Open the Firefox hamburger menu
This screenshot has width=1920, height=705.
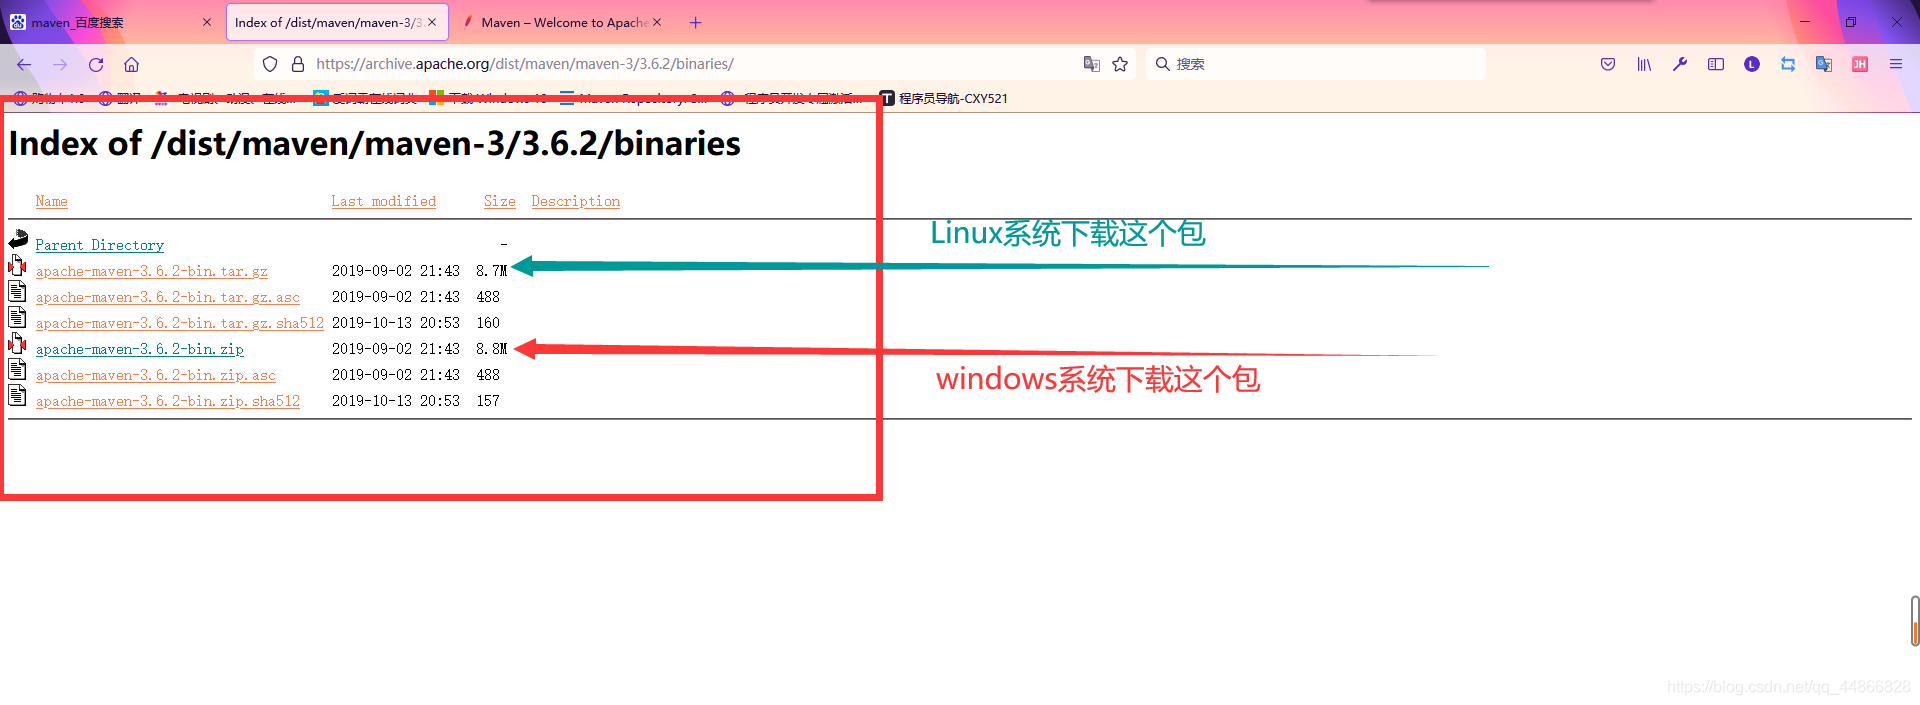(1896, 64)
